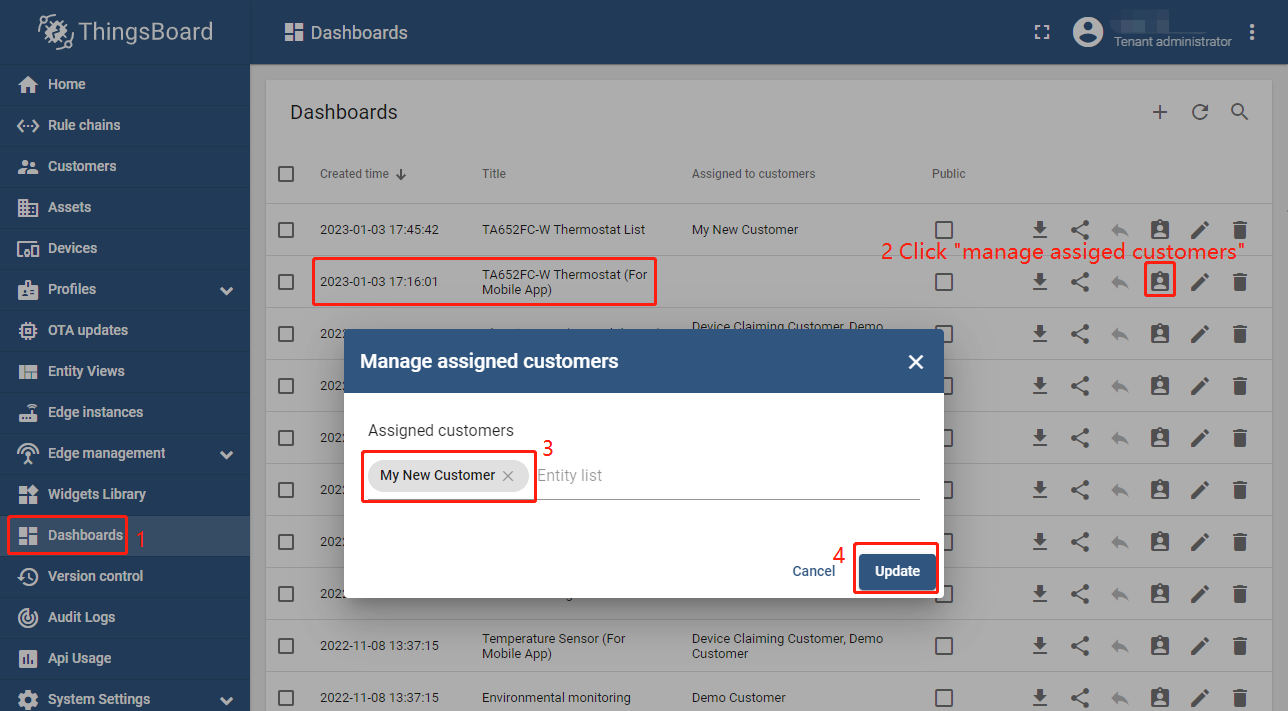Select the TA652FC-W Thermostat List row checkbox
This screenshot has width=1288, height=711.
point(286,230)
